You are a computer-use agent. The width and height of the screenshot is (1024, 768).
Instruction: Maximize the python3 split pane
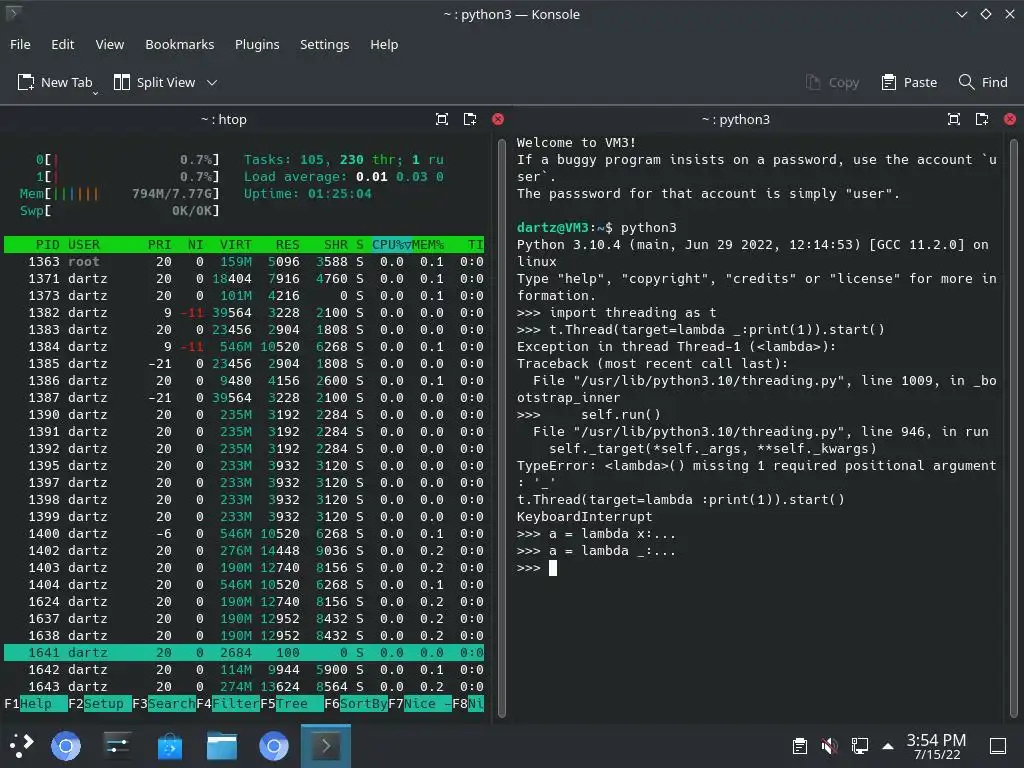954,119
